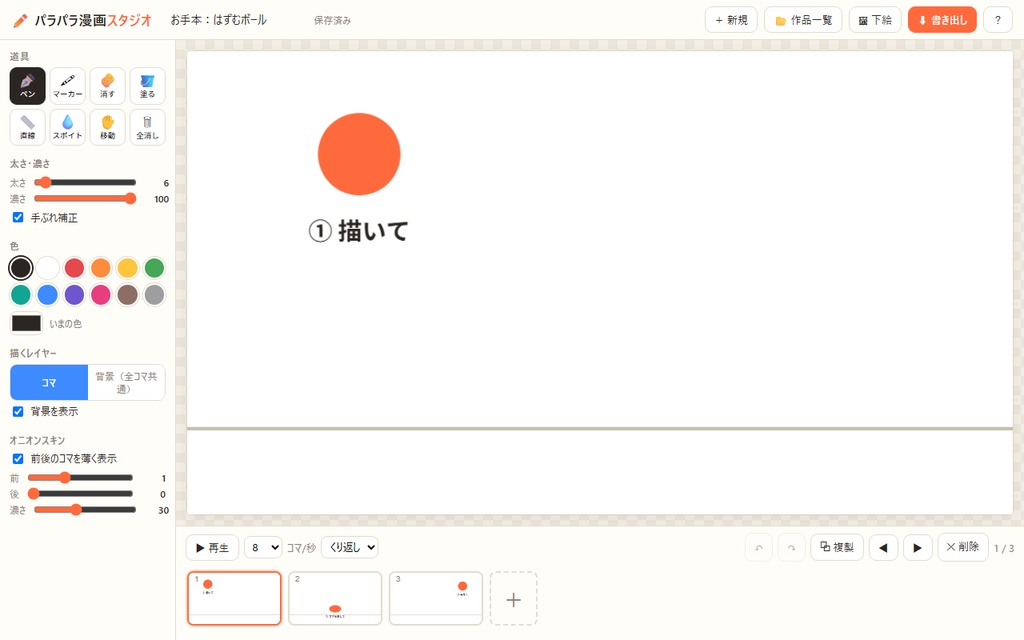The image size is (1024, 640).
Task: Select frame 3 thumbnail
Action: [436, 598]
